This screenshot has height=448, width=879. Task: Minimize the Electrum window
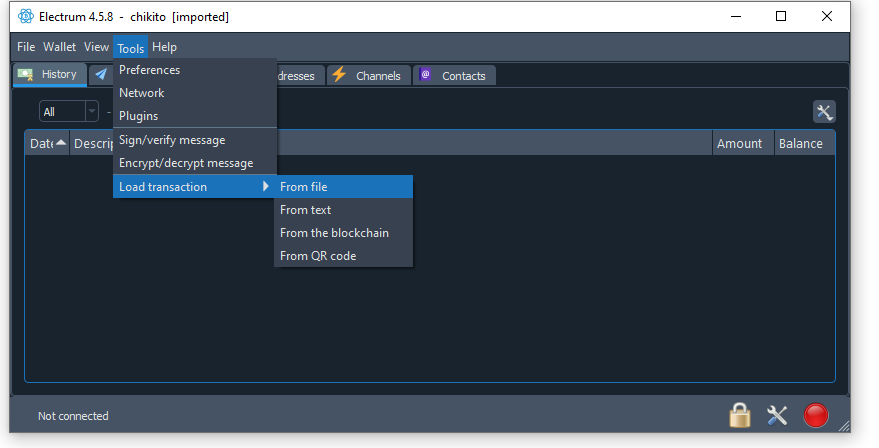click(x=736, y=16)
